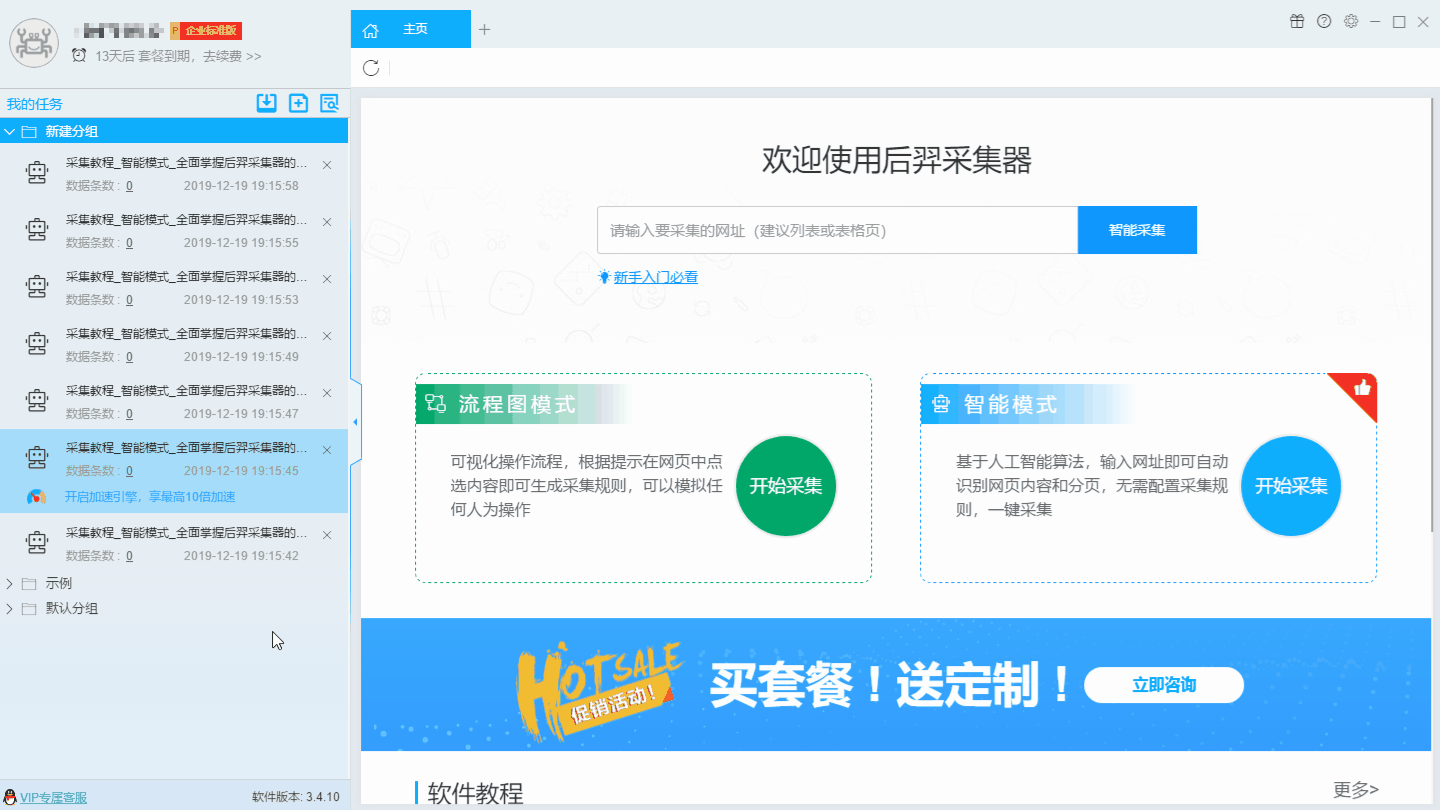Click the renewal reminder 去续费 link

pyautogui.click(x=232, y=56)
